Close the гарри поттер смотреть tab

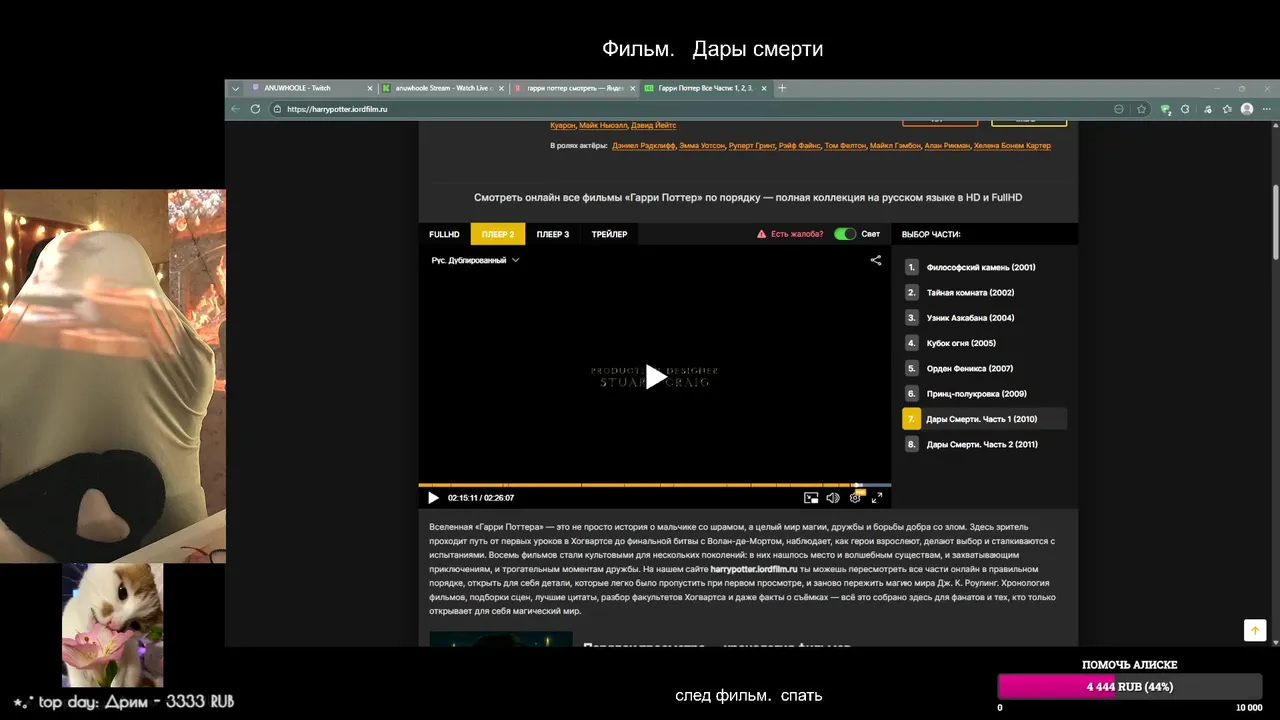pos(632,88)
